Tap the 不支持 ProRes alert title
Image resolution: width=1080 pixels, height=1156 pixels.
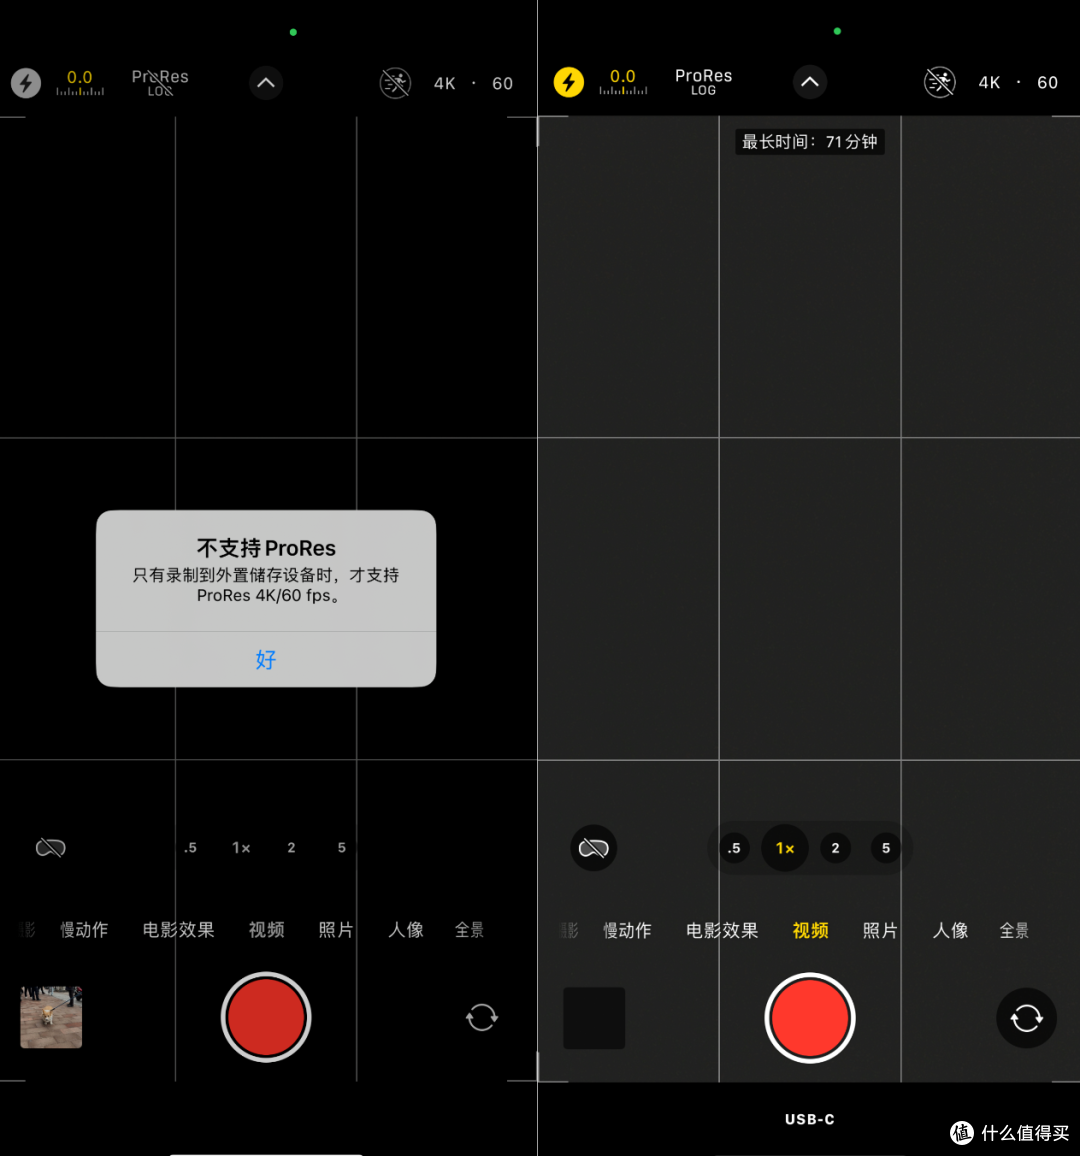click(x=266, y=548)
